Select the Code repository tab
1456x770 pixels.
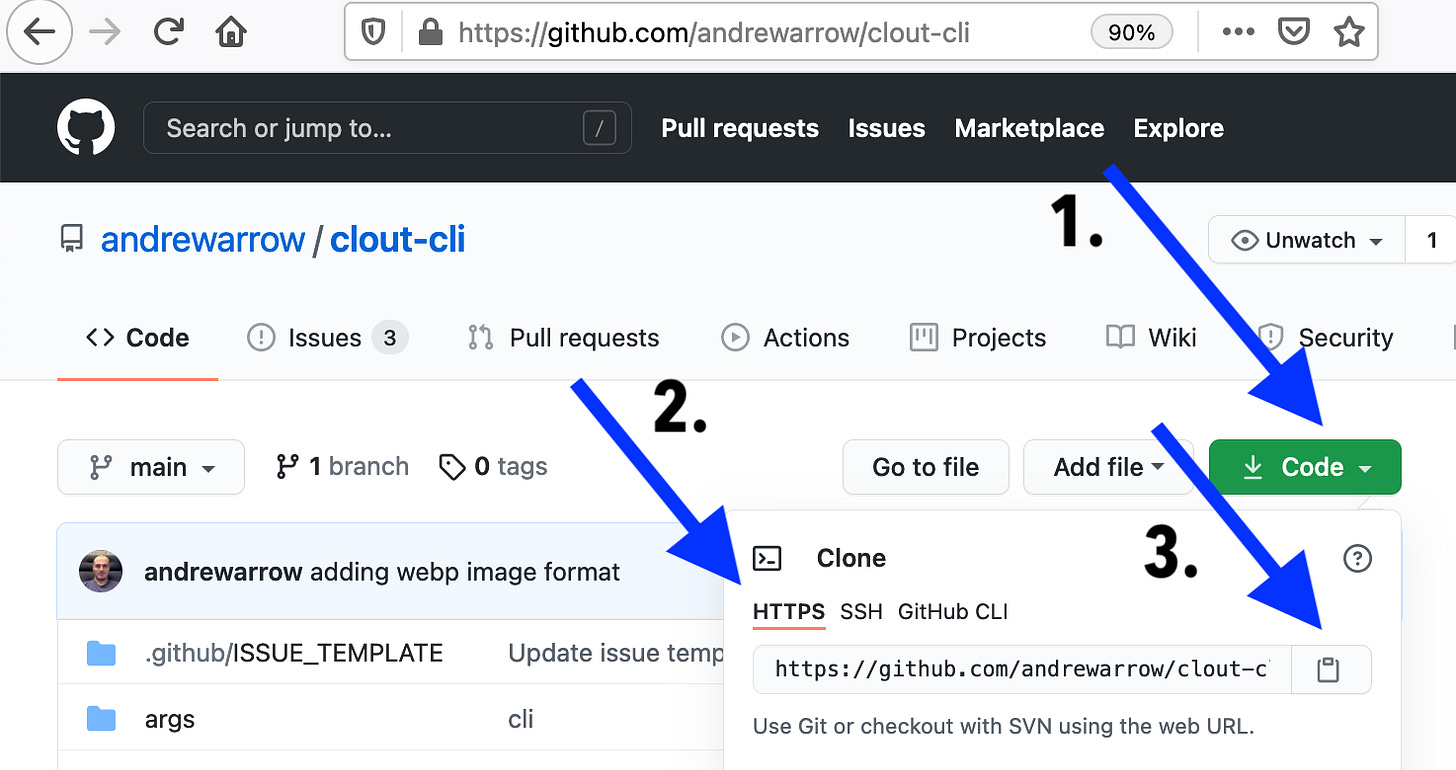pos(138,338)
